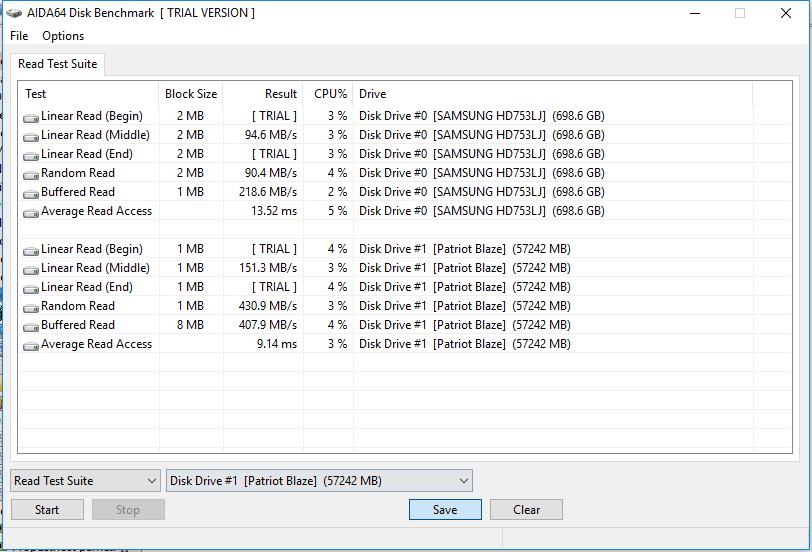812x552 pixels.
Task: Click drive icon of Patriot Blaze Linear Read (Begin) row
Action: pyautogui.click(x=31, y=251)
